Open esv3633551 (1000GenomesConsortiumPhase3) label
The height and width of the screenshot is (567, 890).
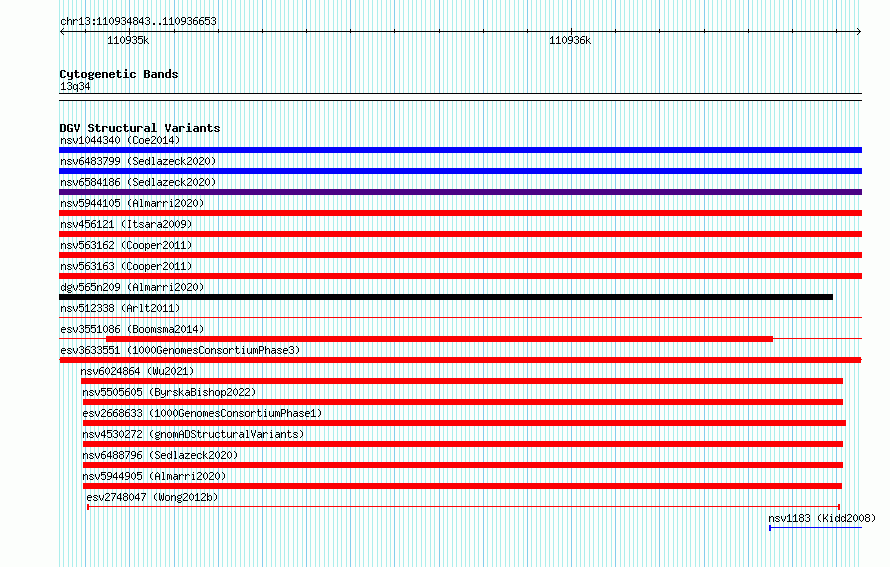180,350
